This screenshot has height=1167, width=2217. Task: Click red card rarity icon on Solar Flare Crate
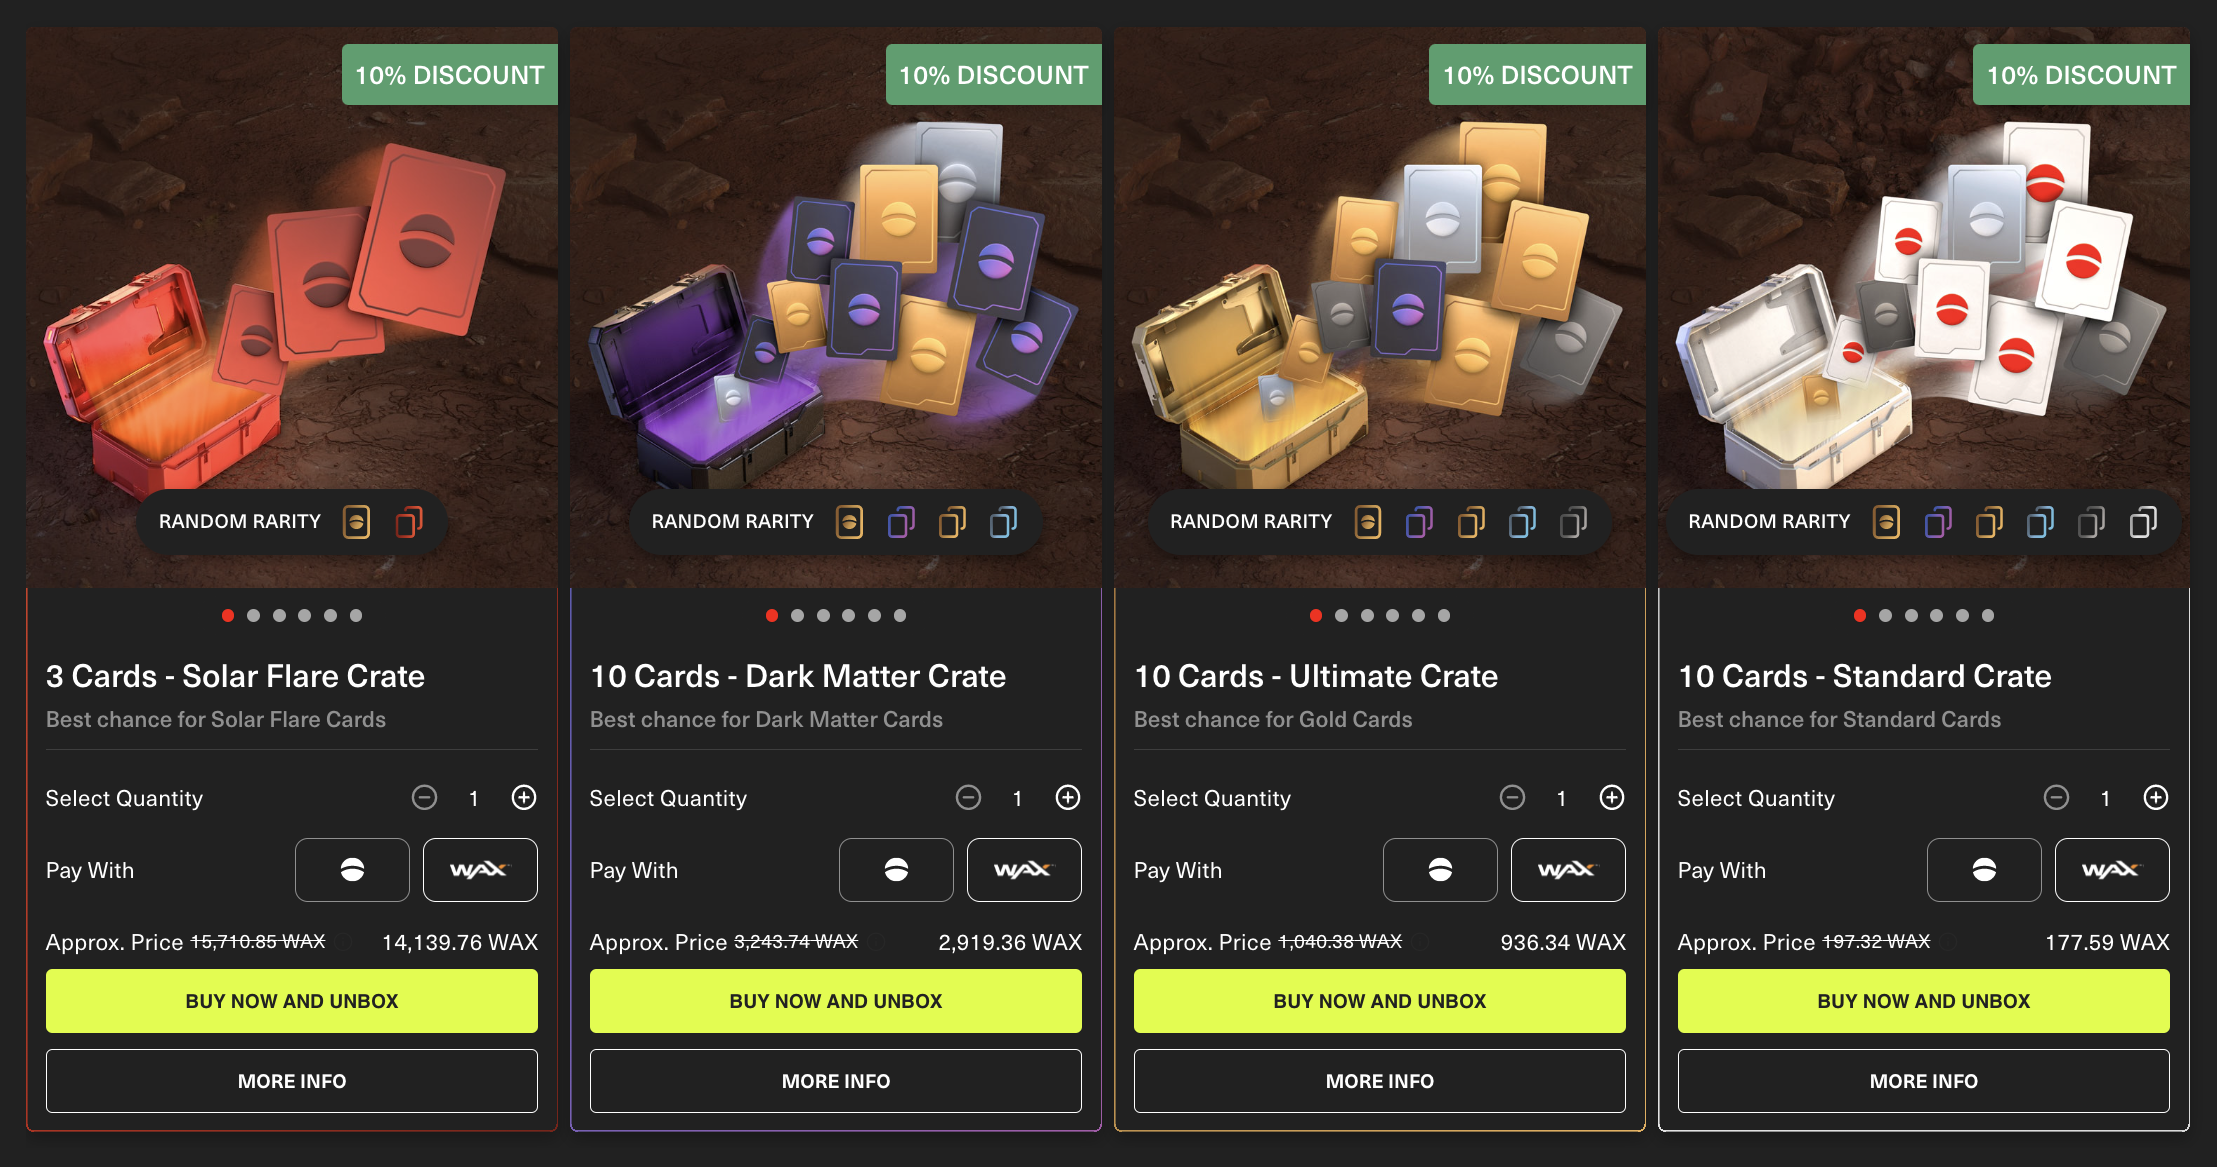point(409,522)
